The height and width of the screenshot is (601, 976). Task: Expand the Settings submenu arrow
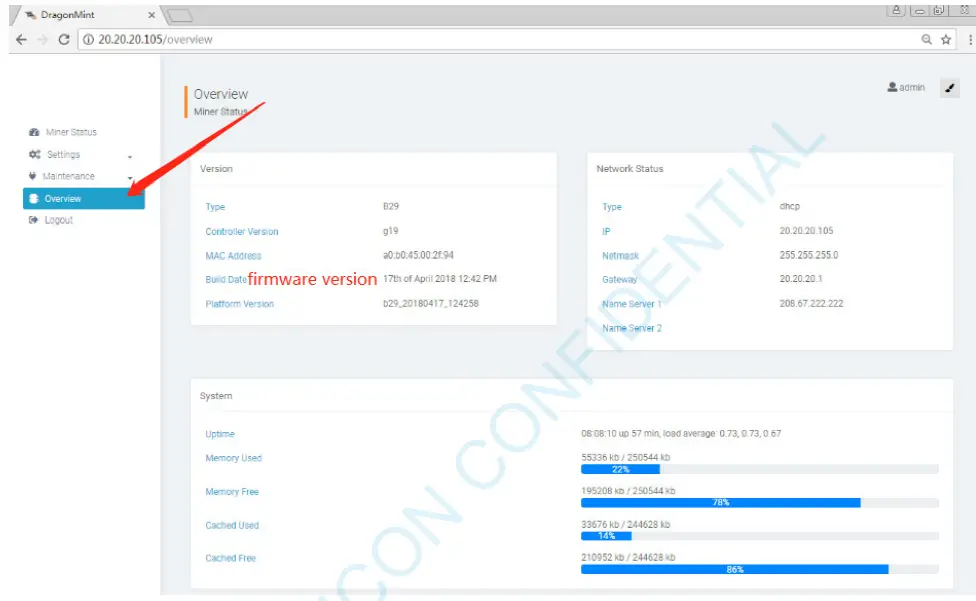coord(130,156)
